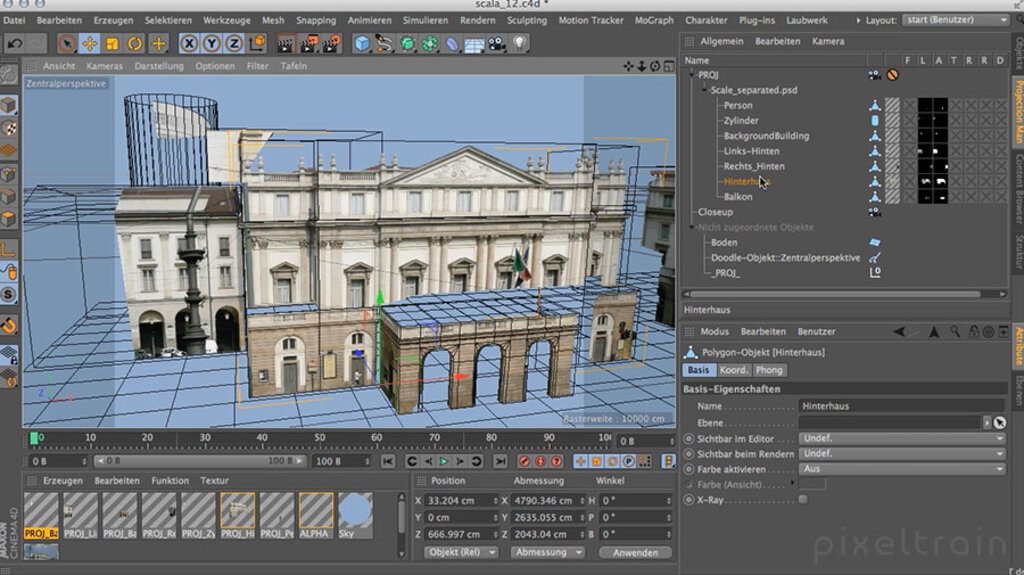Add a cube primitive object
The width and height of the screenshot is (1024, 575).
click(x=362, y=44)
